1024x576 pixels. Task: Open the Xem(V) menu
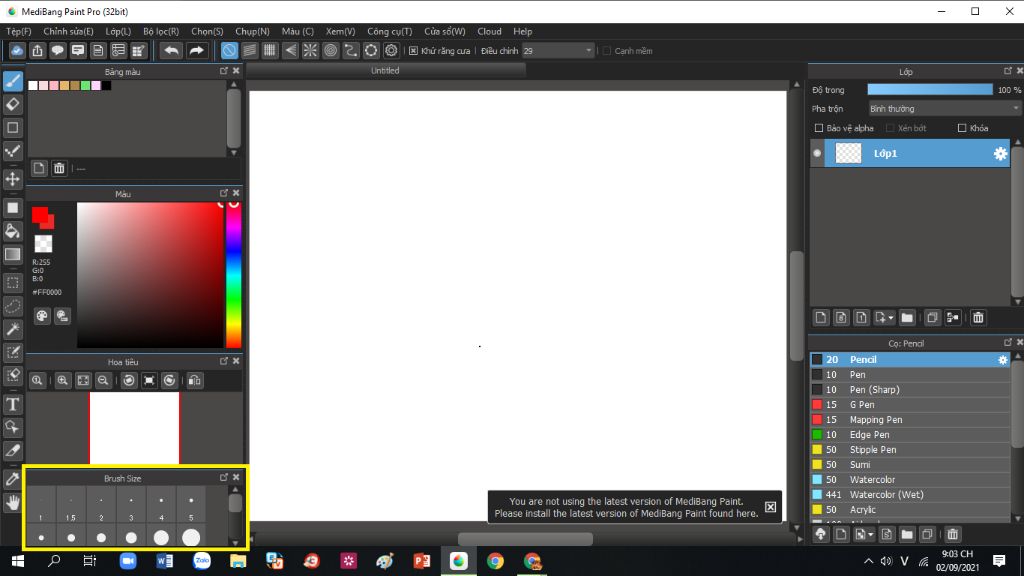[x=340, y=31]
